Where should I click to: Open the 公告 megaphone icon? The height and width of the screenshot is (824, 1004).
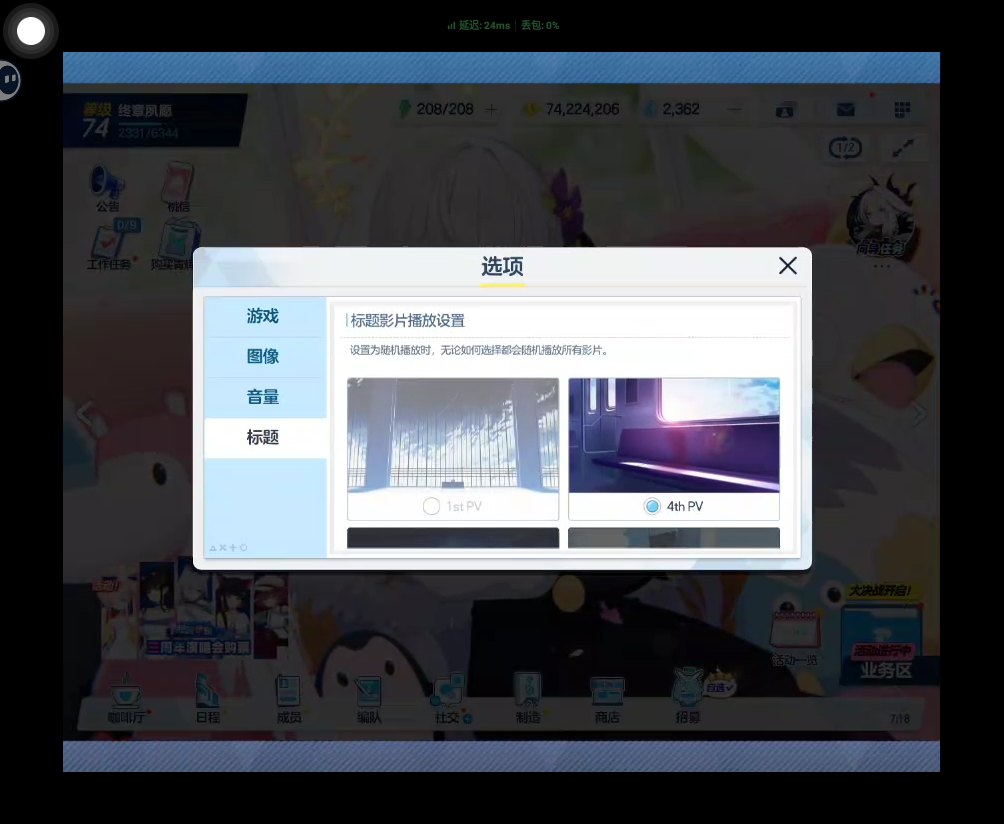pyautogui.click(x=107, y=186)
